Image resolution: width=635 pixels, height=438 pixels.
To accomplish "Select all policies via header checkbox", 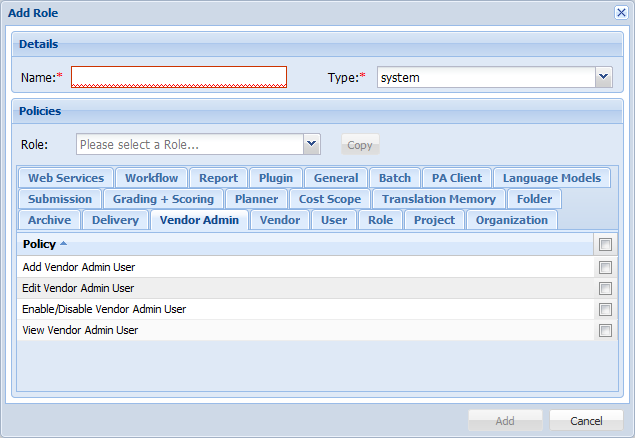I will pyautogui.click(x=605, y=244).
